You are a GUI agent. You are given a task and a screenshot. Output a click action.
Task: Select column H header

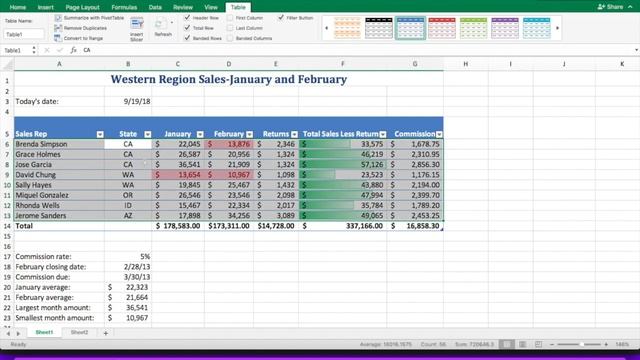(465, 64)
